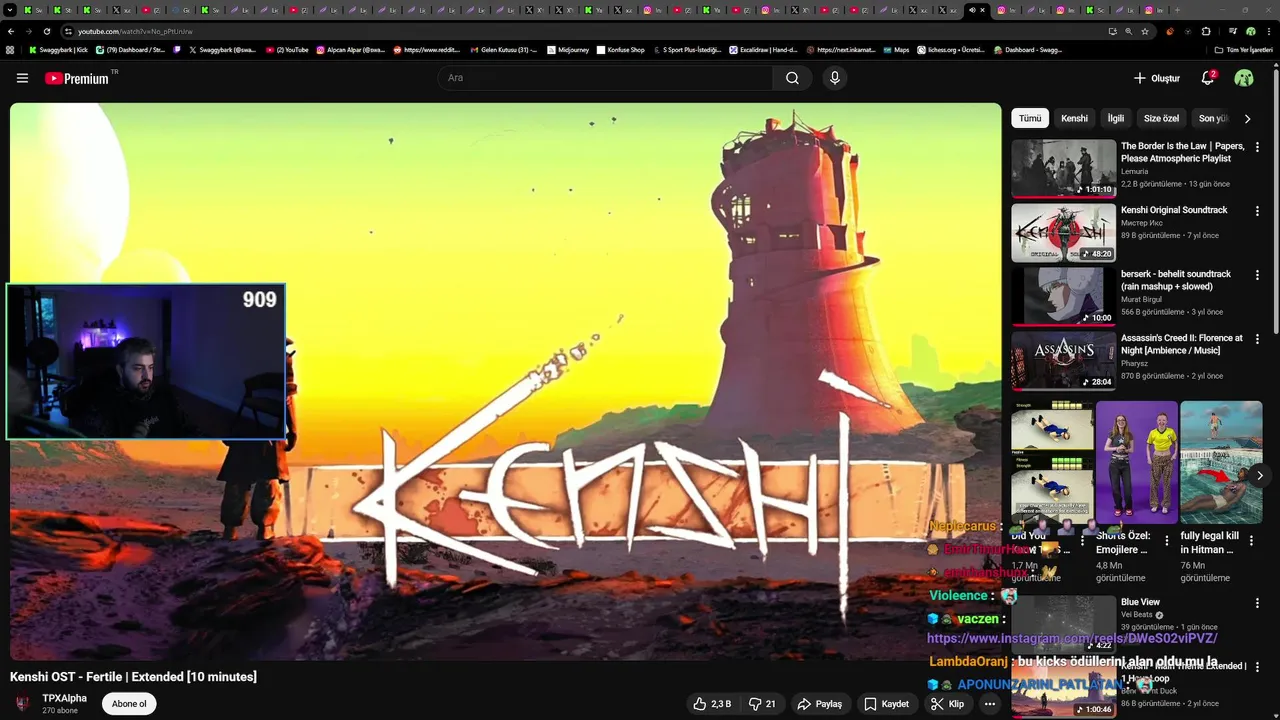This screenshot has width=1280, height=720.
Task: Select the Son yüklenenler filter chip
Action: (x=1213, y=118)
